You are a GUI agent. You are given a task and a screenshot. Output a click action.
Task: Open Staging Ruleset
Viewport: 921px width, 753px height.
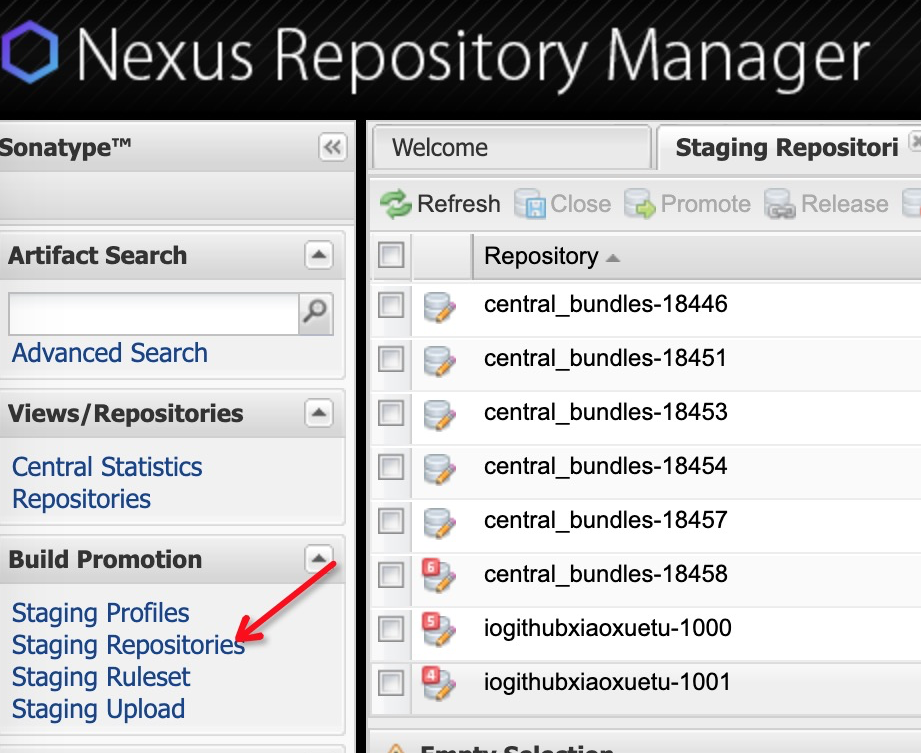click(x=101, y=677)
